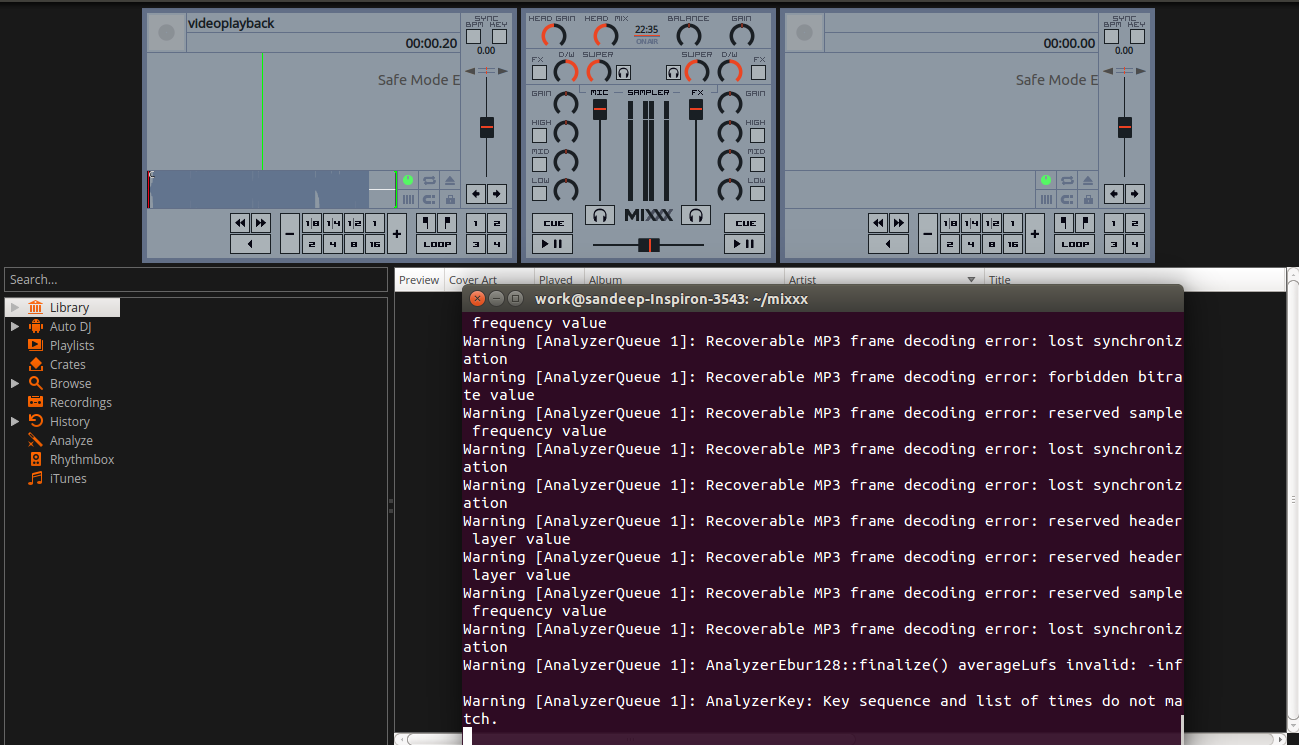The image size is (1299, 745).
Task: Eject track from right deck
Action: pos(1088,180)
